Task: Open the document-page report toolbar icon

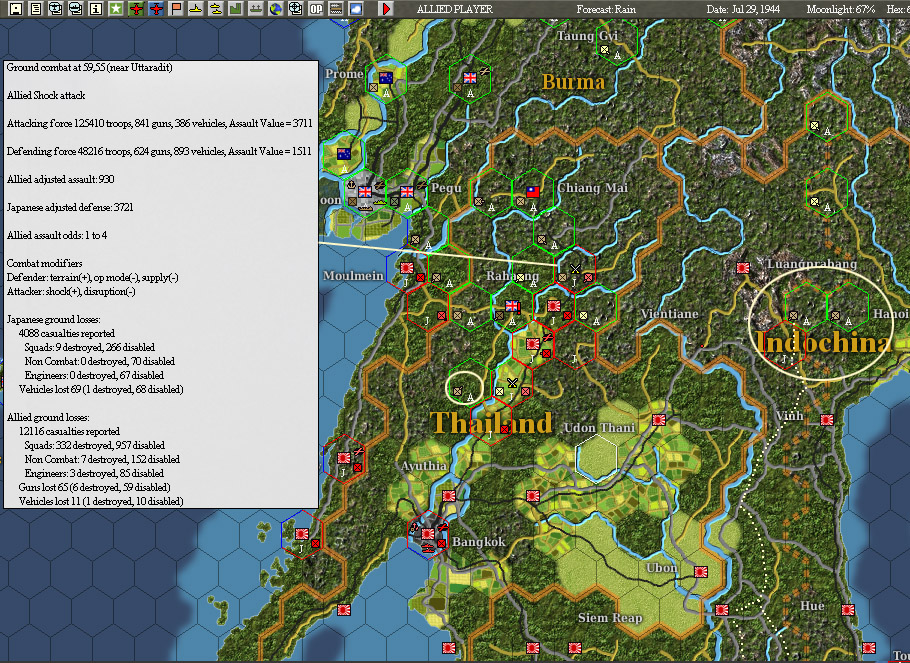Action: coord(36,9)
